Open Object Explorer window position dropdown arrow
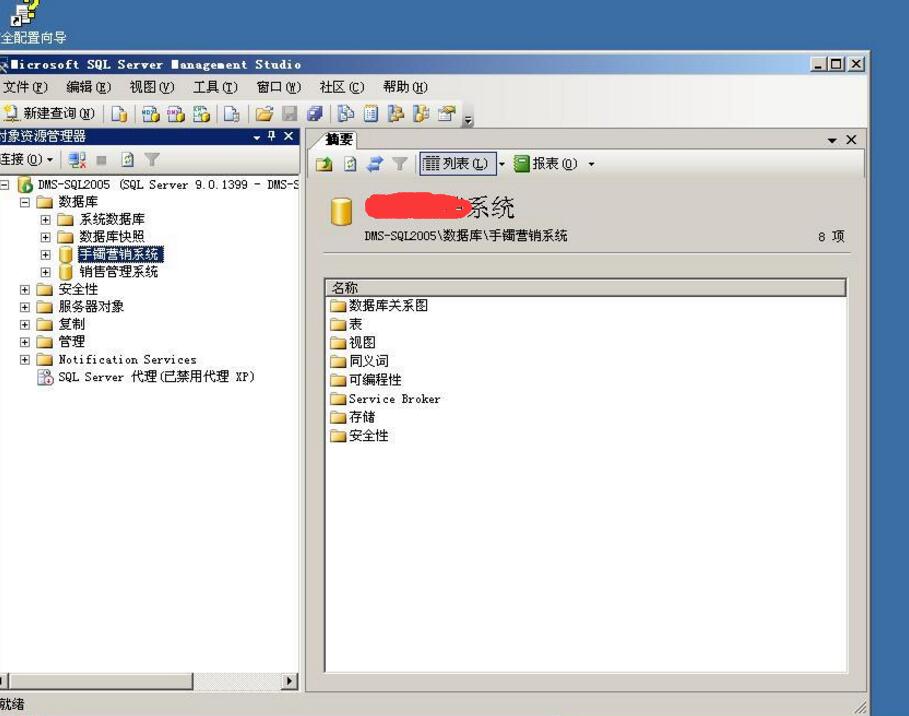The image size is (909, 716). (x=256, y=137)
